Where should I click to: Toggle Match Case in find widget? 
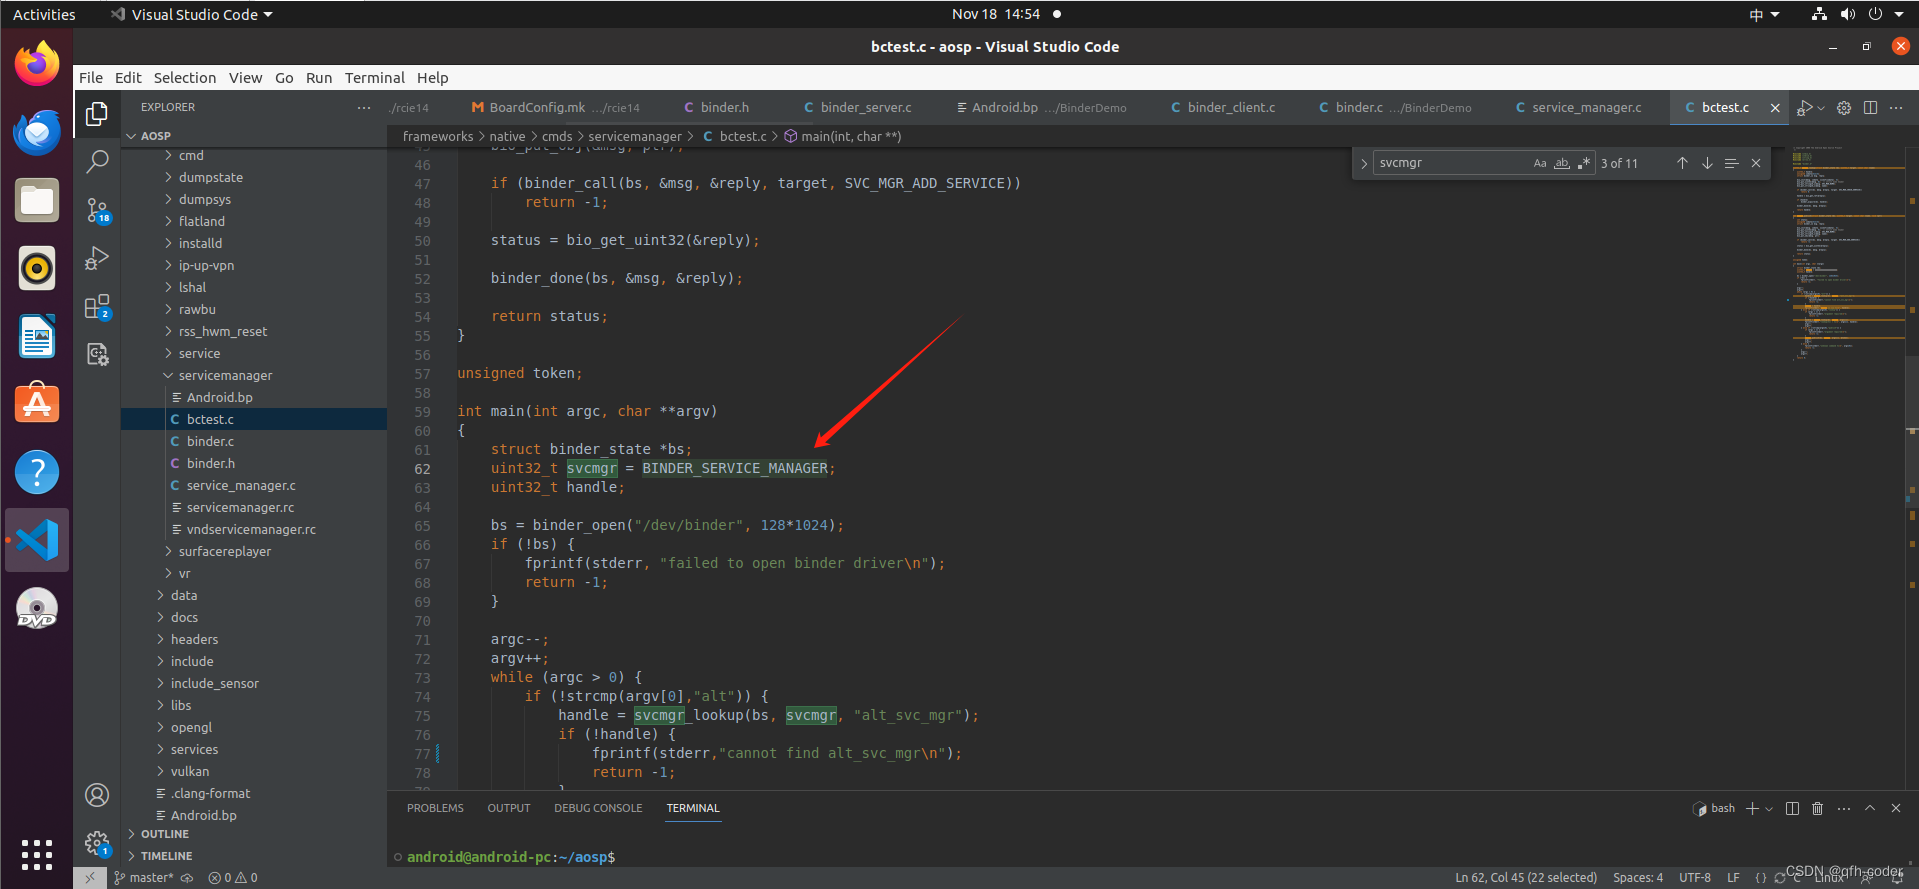point(1540,163)
